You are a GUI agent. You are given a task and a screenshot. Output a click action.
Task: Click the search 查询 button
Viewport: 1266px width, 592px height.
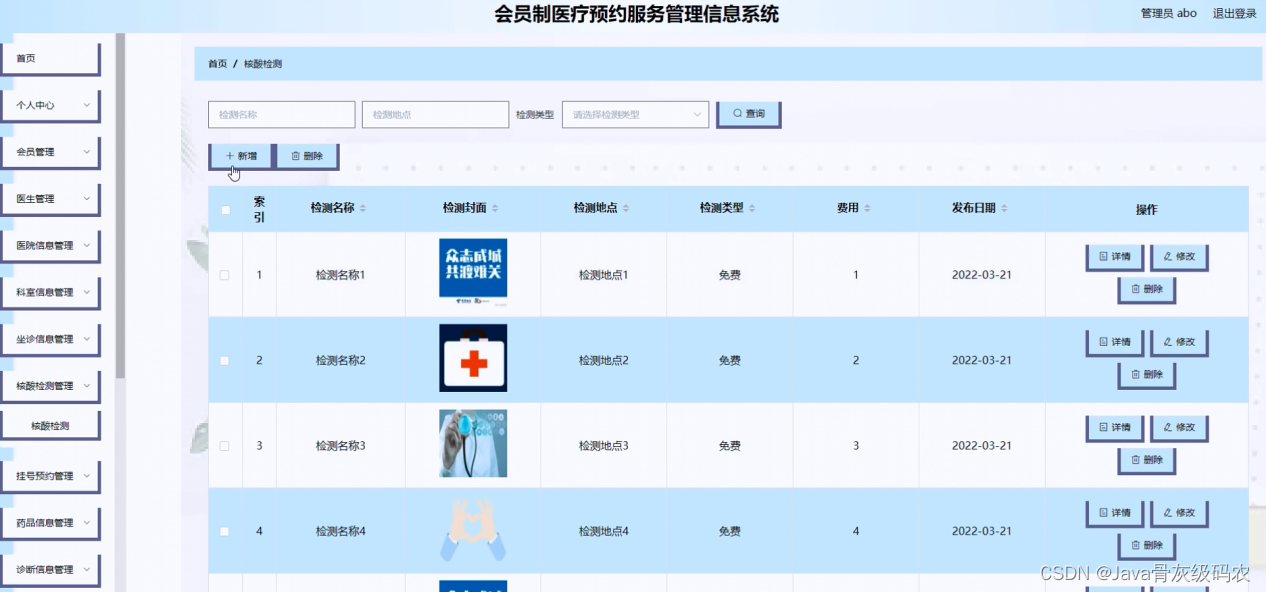(748, 114)
